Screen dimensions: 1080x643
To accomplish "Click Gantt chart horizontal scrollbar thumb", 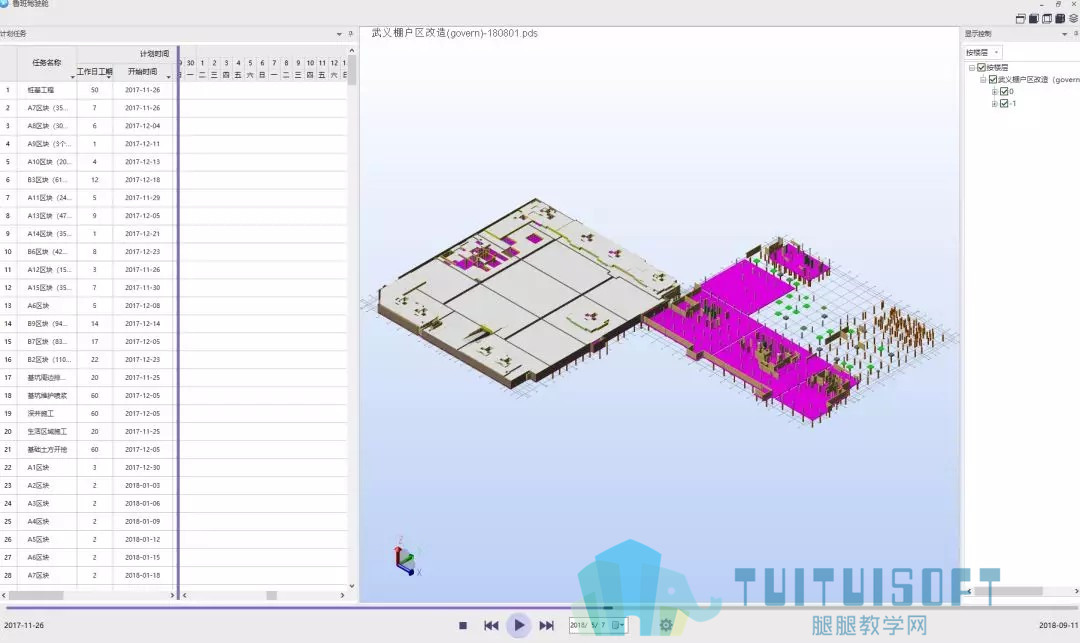I will [271, 595].
